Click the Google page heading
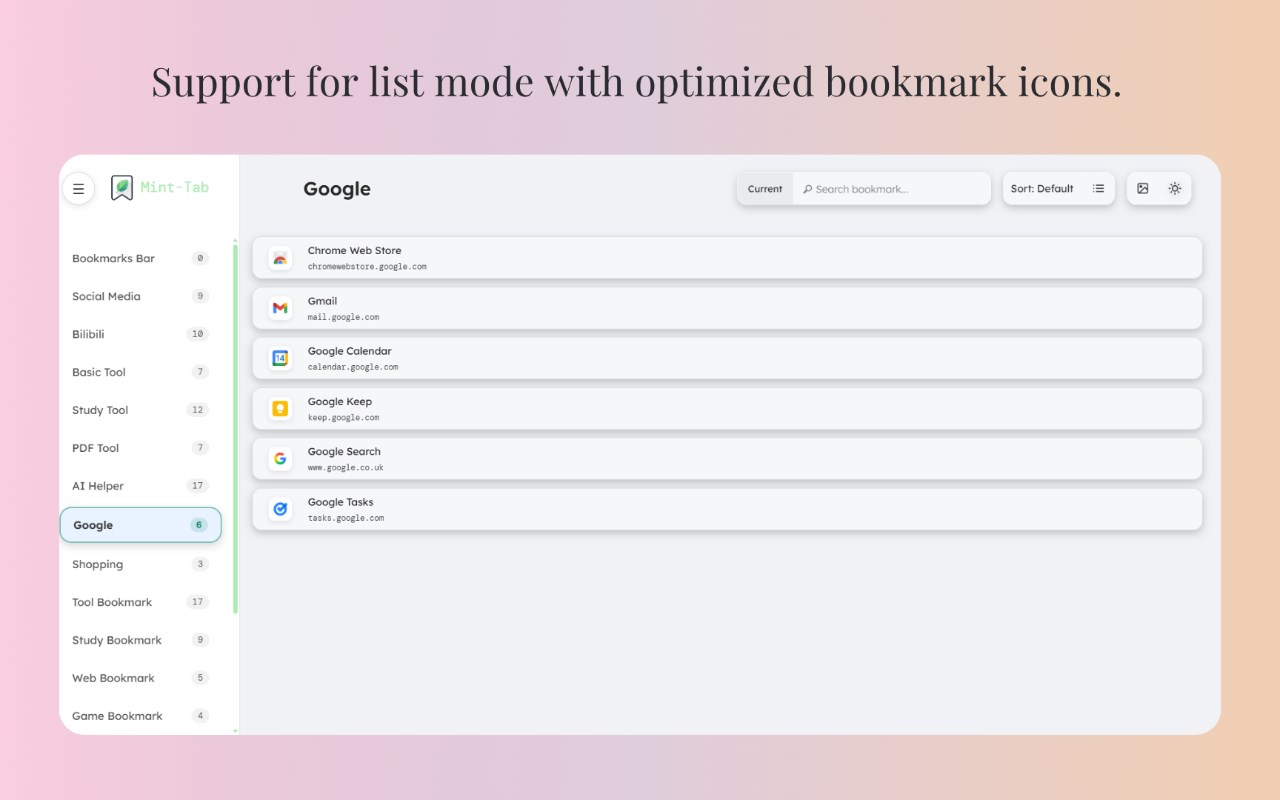 pyautogui.click(x=337, y=189)
